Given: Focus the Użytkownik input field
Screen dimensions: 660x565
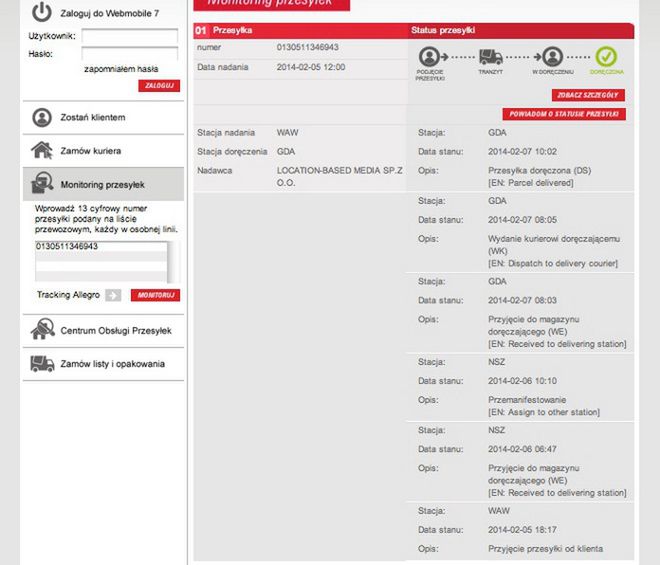Looking at the screenshot, I should [x=130, y=36].
